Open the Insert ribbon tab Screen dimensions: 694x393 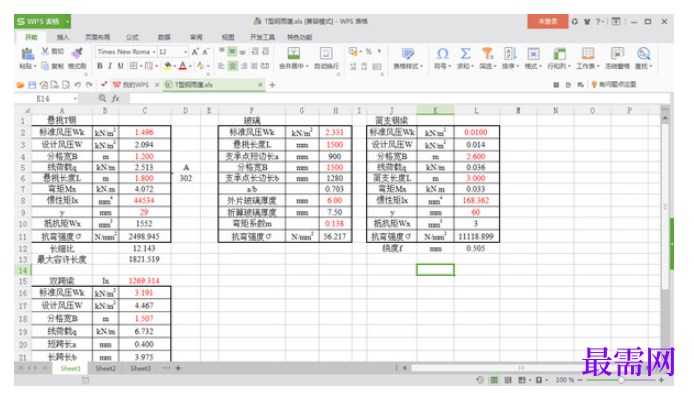tap(63, 37)
